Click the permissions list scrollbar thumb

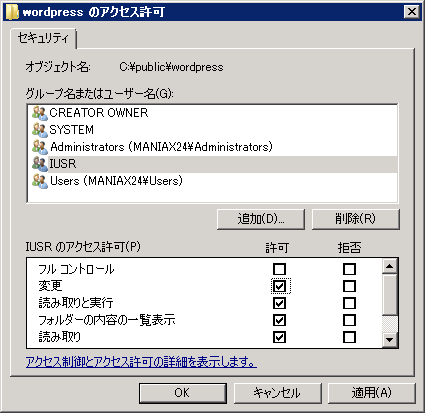click(389, 294)
